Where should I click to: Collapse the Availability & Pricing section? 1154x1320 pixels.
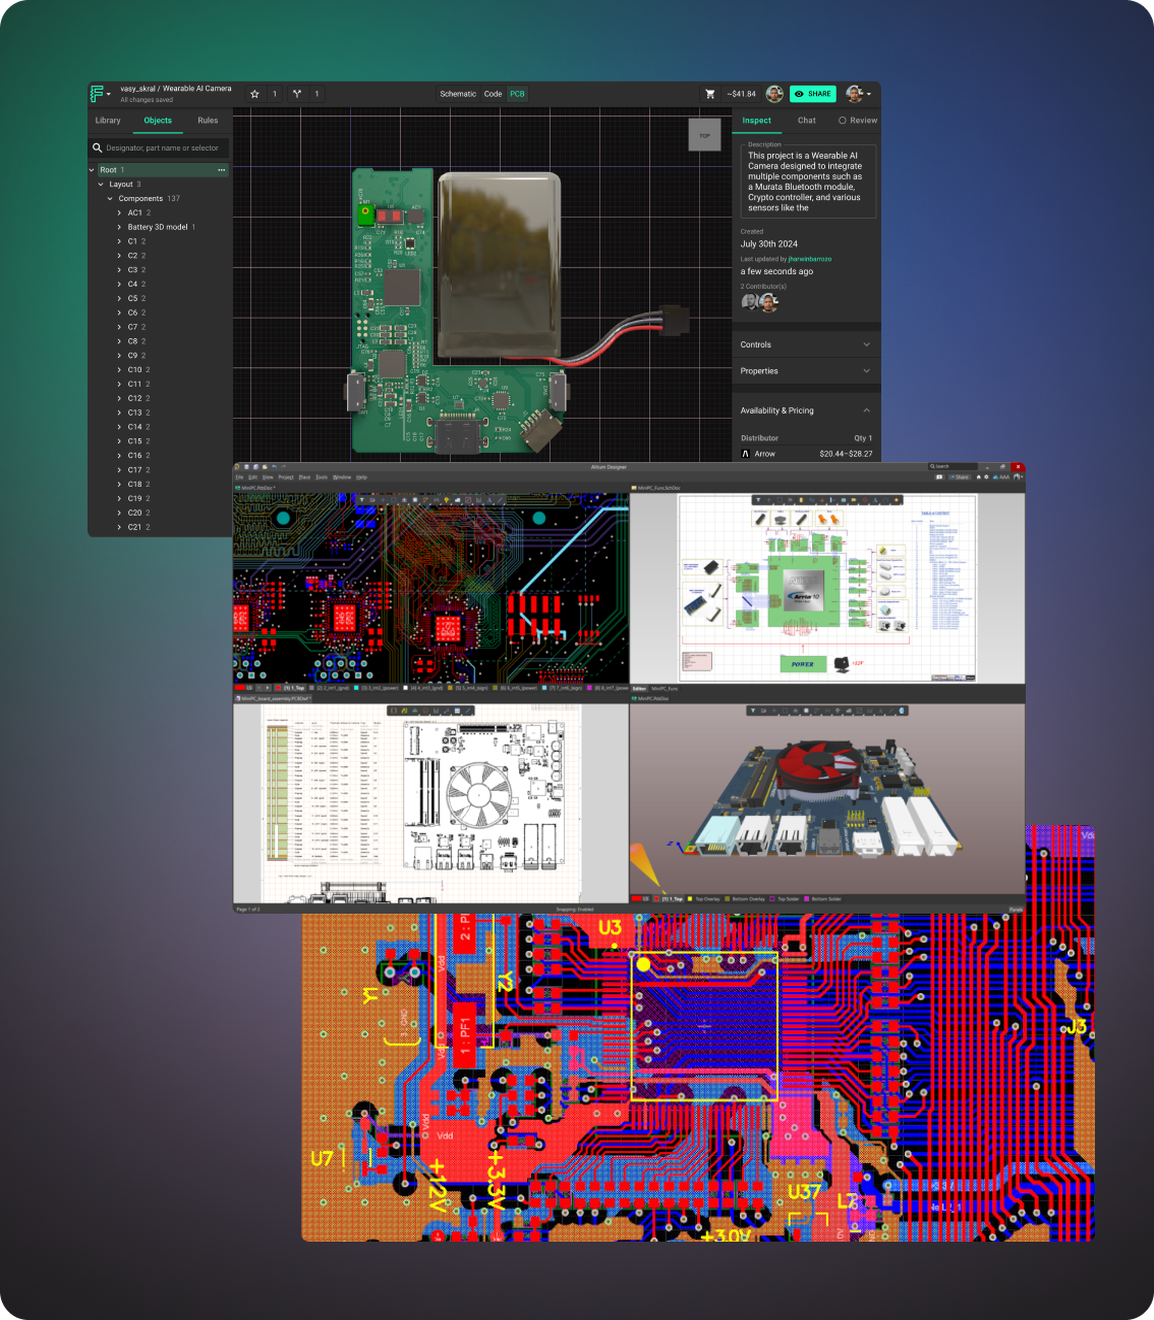[806, 411]
